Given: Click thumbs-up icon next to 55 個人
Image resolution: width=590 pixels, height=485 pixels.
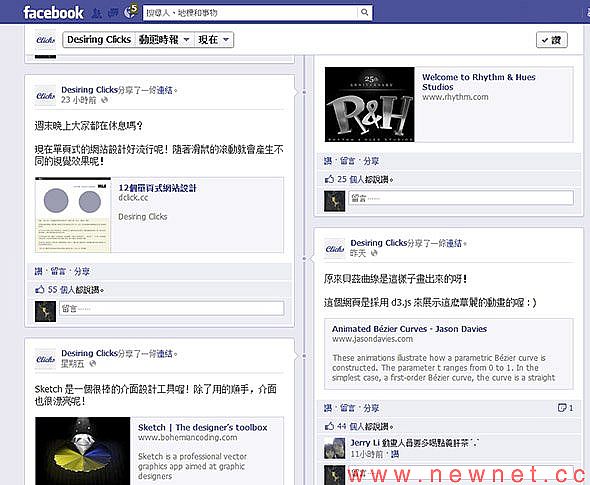Looking at the screenshot, I should 40,289.
